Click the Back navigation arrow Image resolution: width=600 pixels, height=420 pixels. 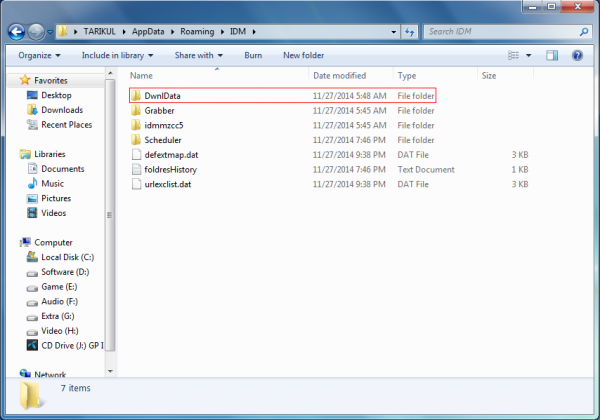click(x=16, y=32)
